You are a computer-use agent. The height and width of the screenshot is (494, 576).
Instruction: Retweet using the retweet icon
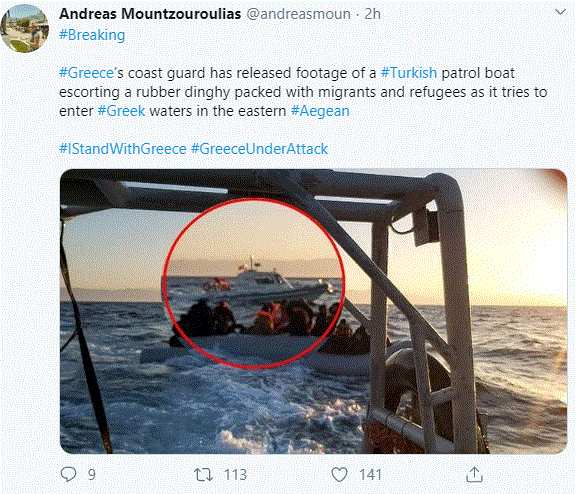tap(204, 475)
